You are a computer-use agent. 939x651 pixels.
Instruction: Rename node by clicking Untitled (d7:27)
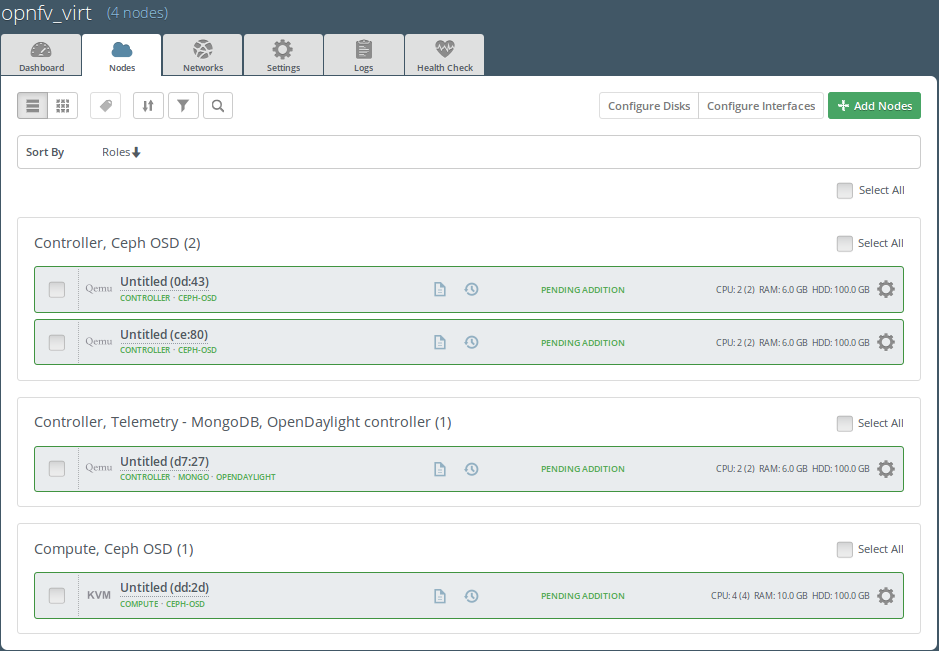tap(164, 462)
